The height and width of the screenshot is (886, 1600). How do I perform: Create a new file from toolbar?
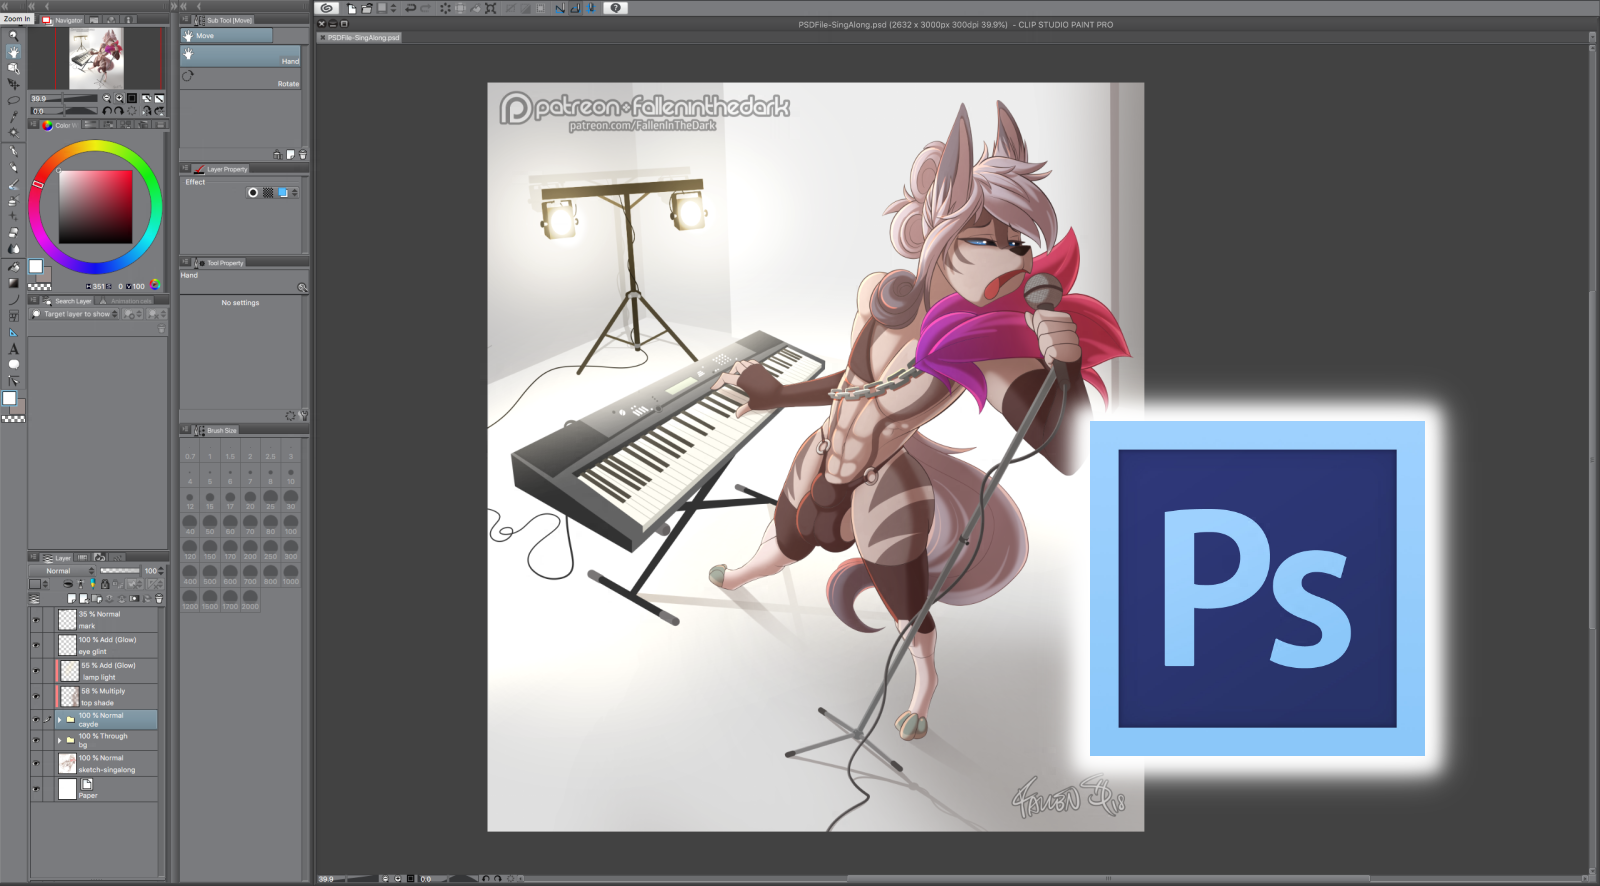coord(352,8)
